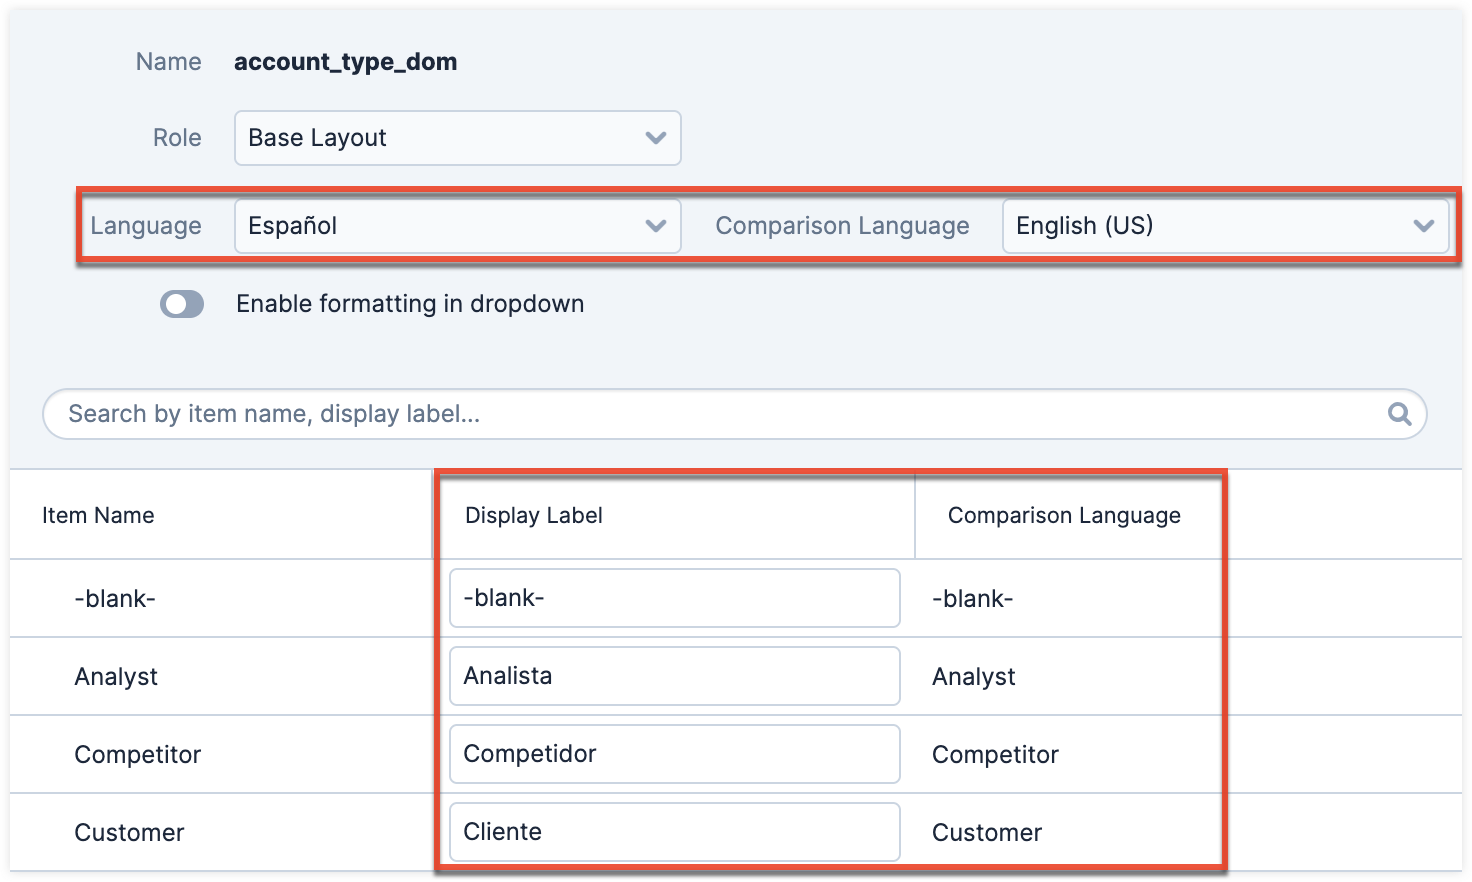This screenshot has height=882, width=1472.
Task: Expand the Language dropdown set to Español
Action: (x=457, y=226)
